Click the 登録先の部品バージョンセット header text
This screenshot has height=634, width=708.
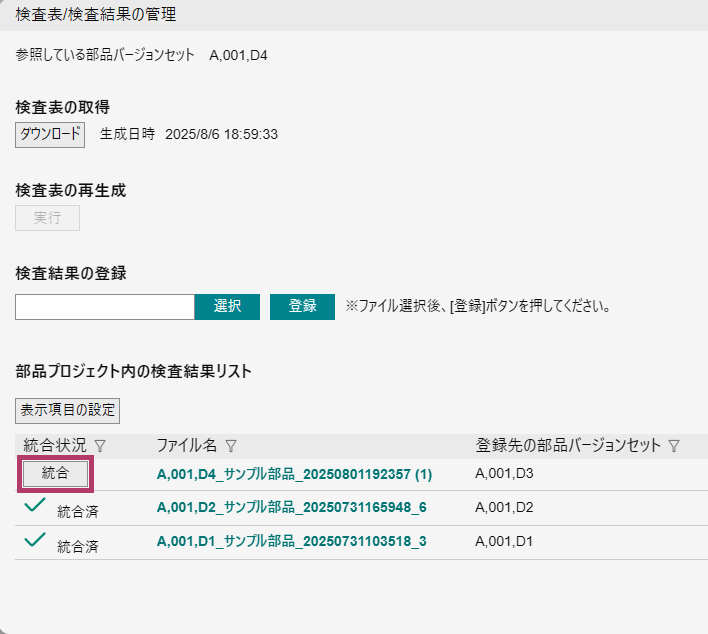pyautogui.click(x=568, y=446)
